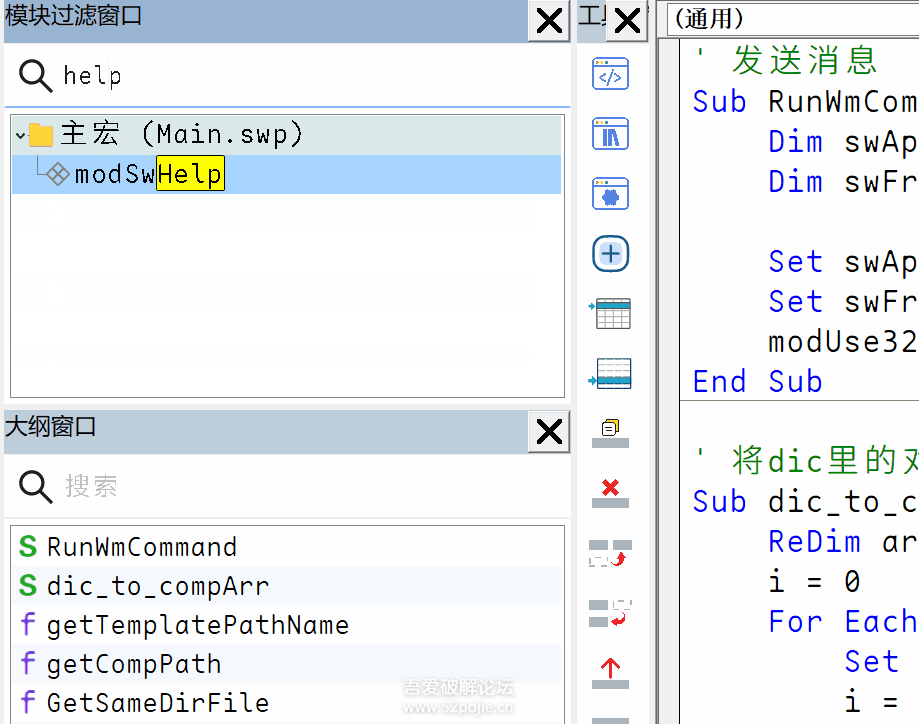Image resolution: width=919 pixels, height=724 pixels.
Task: Collapse the 主宏 (Main.swp) tree node
Action: point(20,135)
